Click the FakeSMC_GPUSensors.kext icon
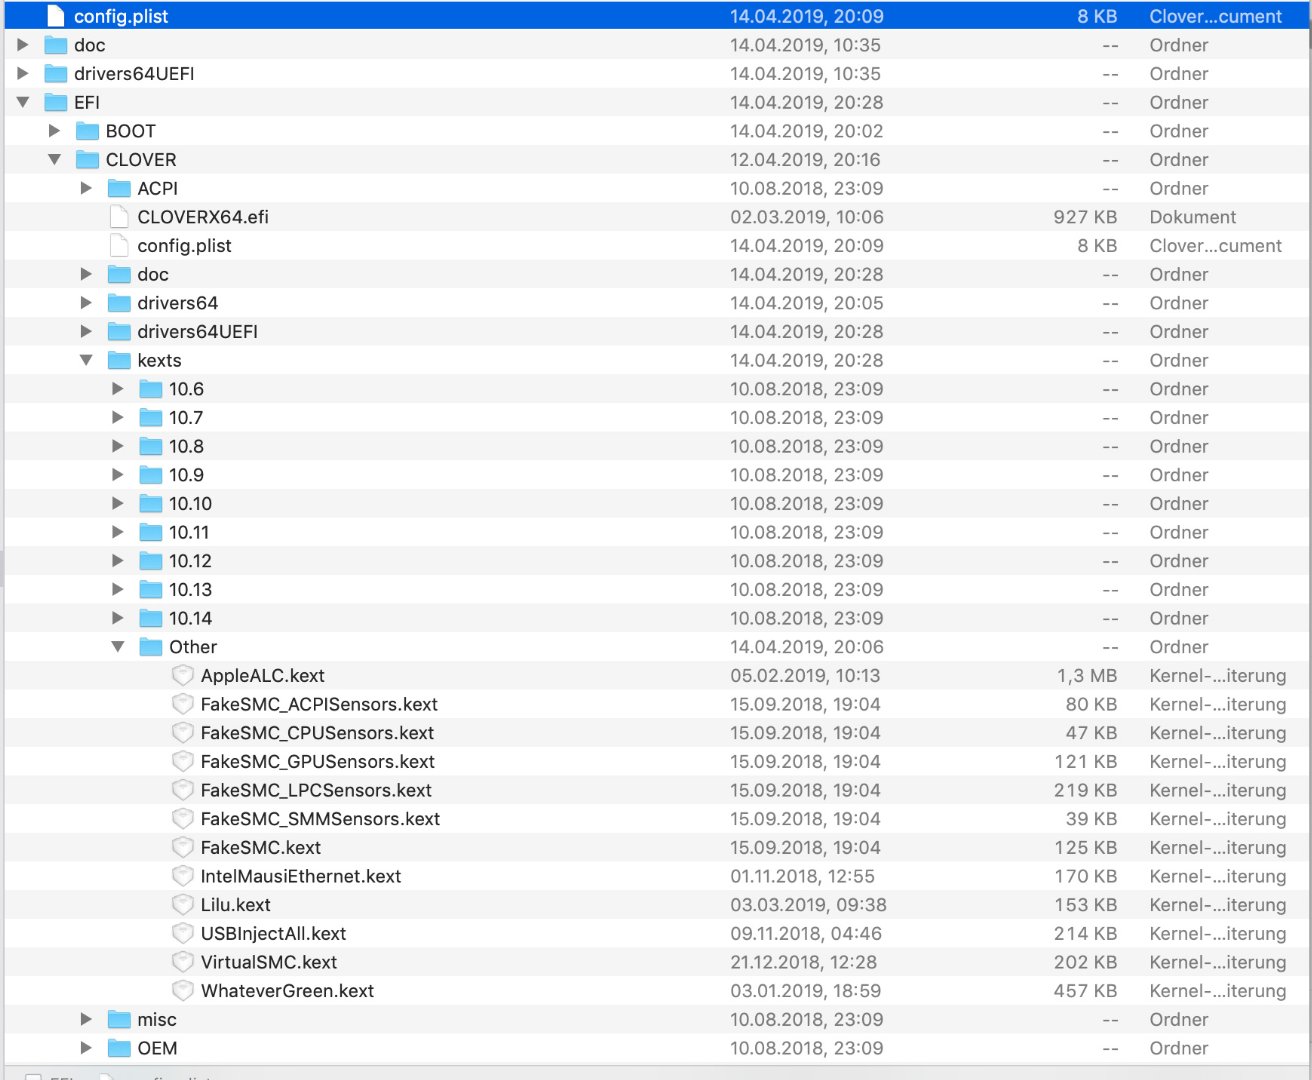 click(182, 762)
